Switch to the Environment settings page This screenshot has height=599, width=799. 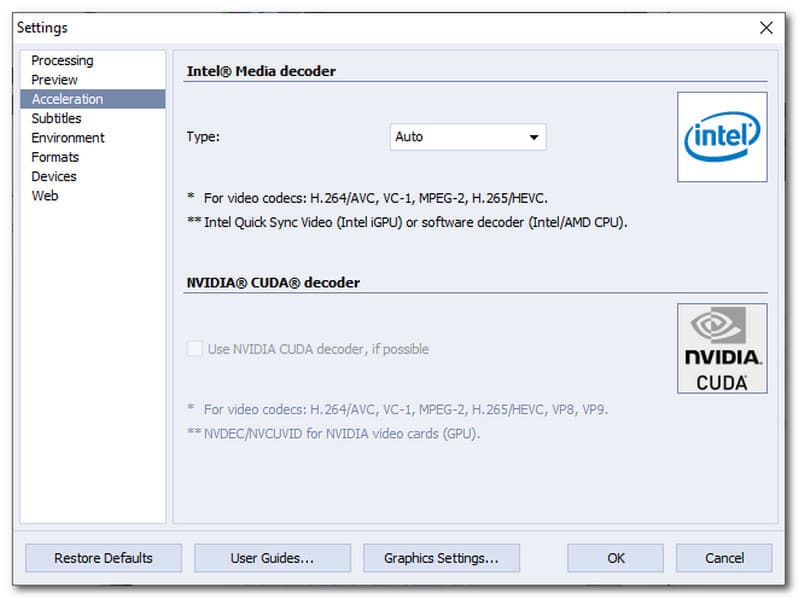pos(67,138)
